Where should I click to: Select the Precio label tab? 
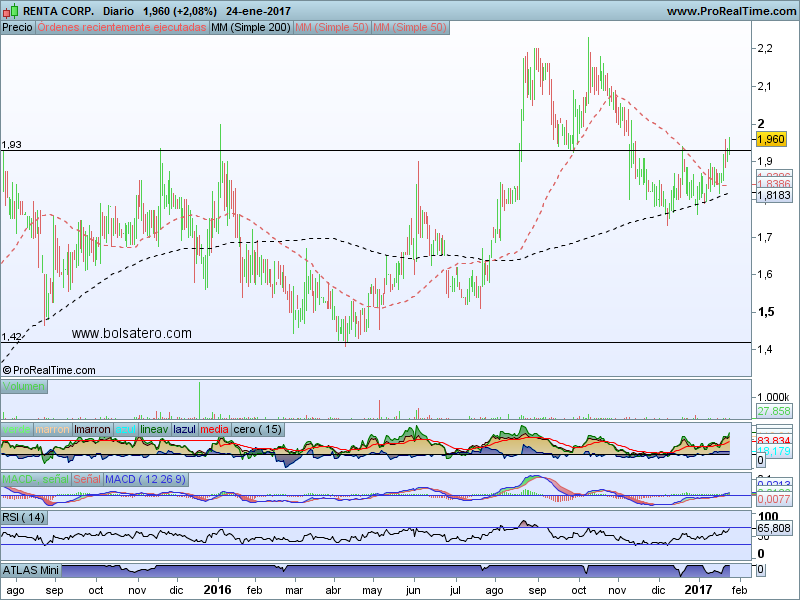point(18,28)
